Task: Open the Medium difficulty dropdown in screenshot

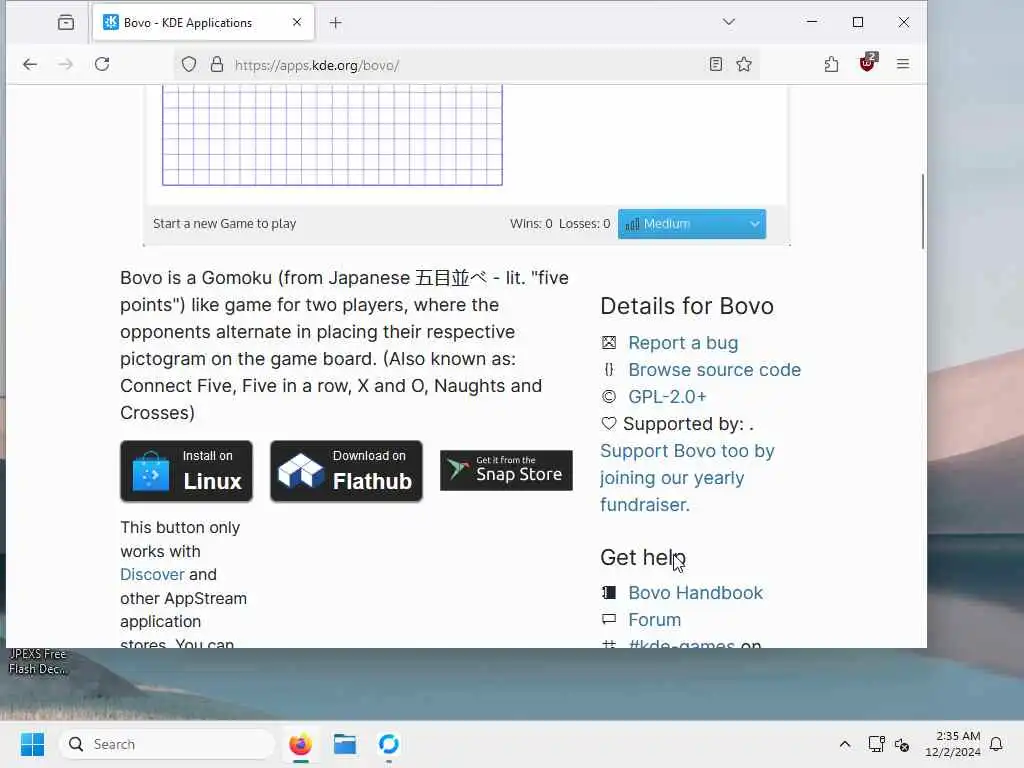Action: click(x=692, y=224)
